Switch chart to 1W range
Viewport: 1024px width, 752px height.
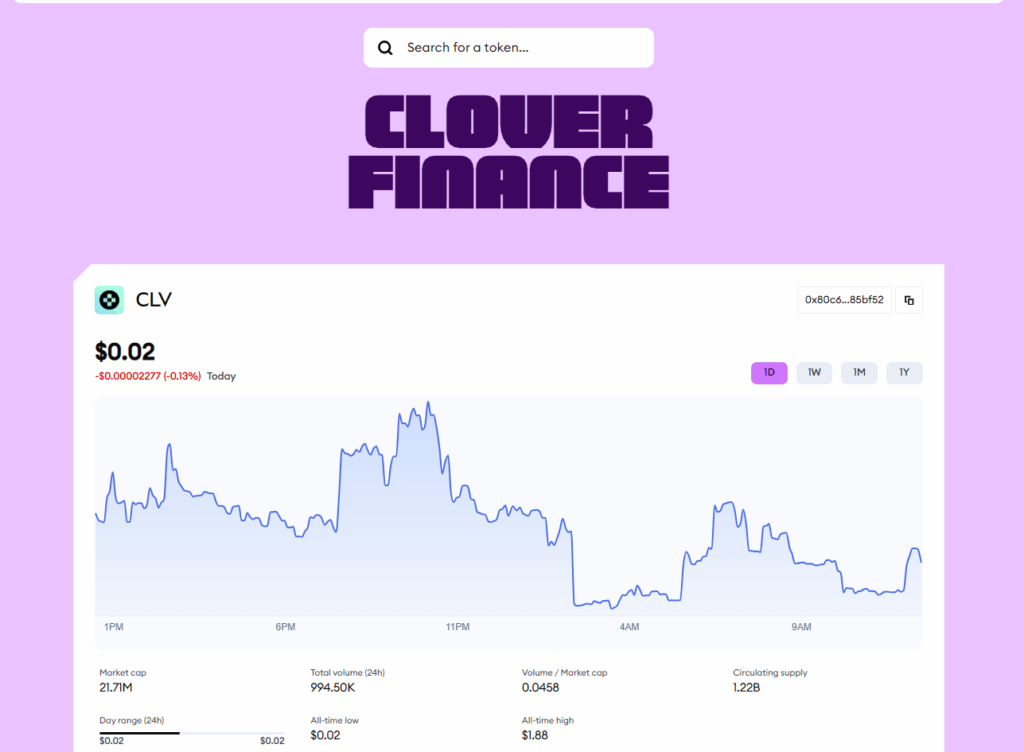click(x=814, y=373)
